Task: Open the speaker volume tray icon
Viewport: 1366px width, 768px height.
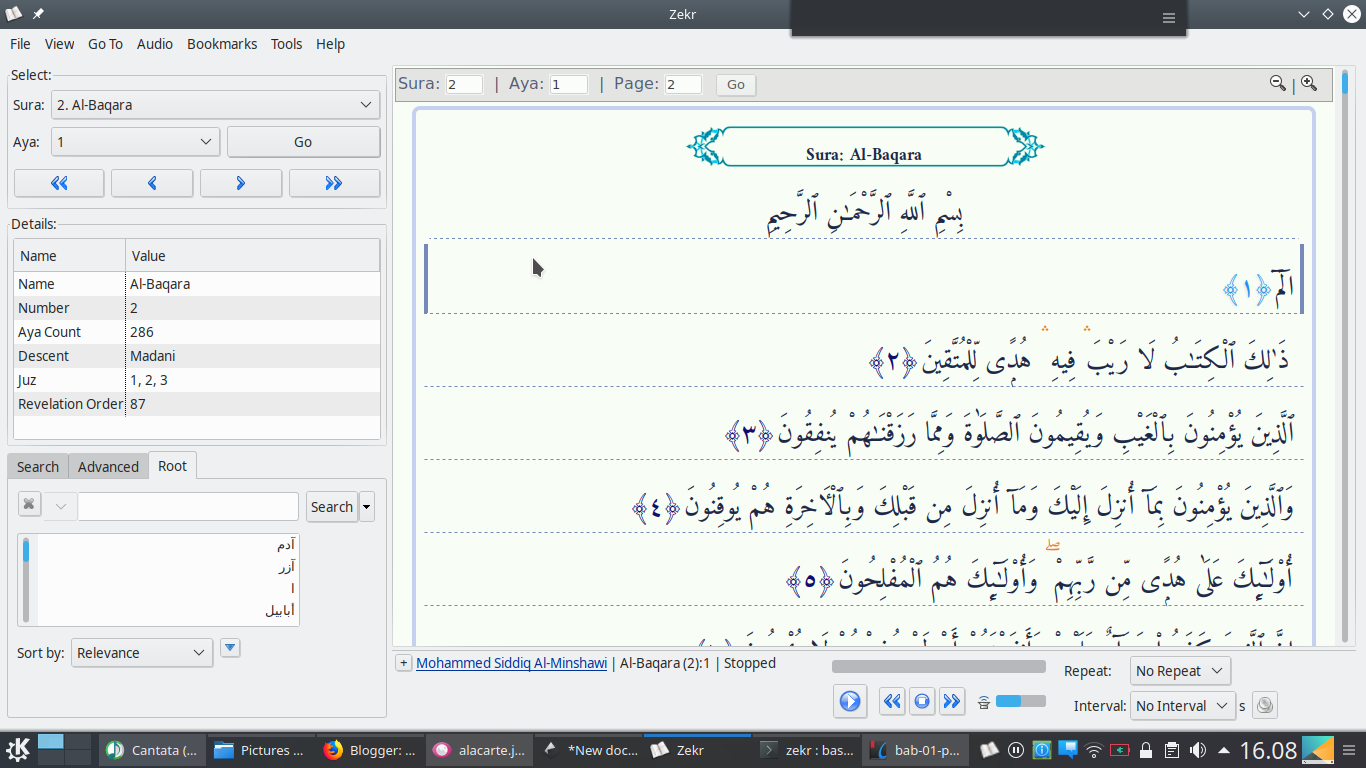Action: tap(1198, 749)
